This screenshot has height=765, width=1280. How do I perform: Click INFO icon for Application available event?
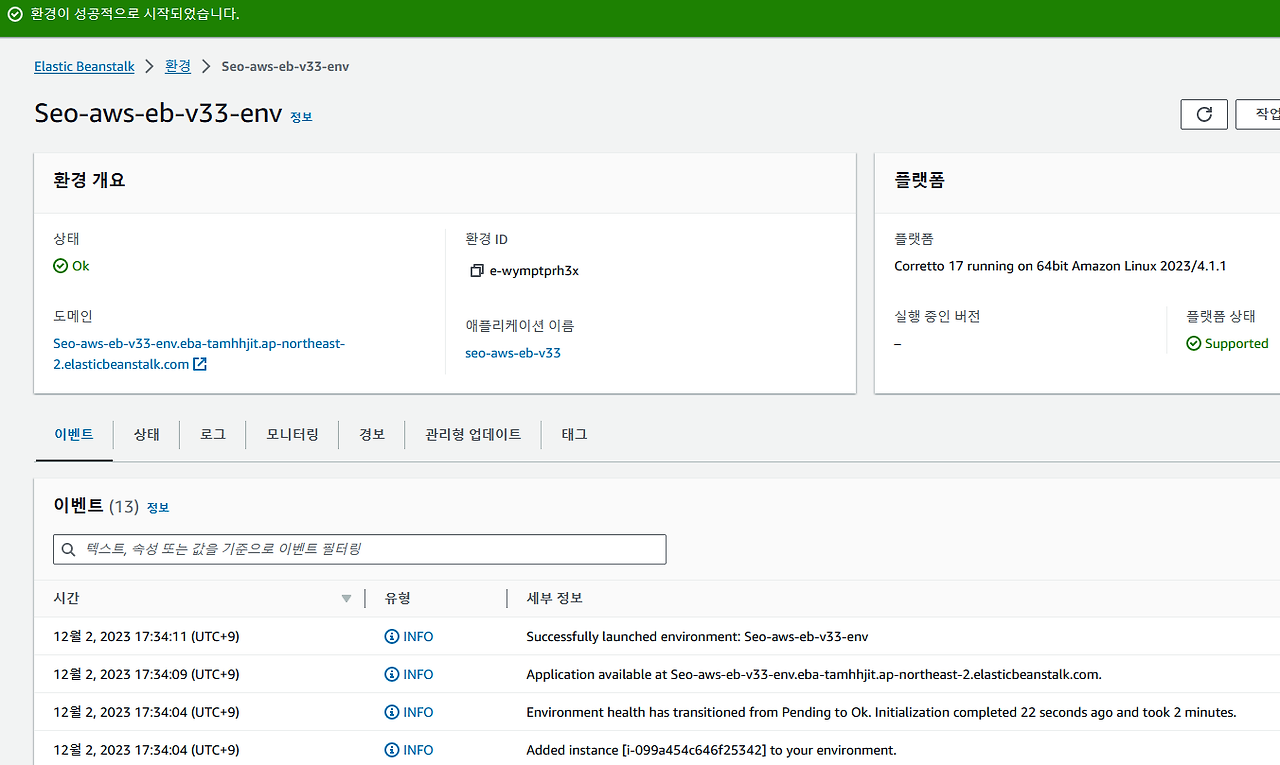[392, 675]
